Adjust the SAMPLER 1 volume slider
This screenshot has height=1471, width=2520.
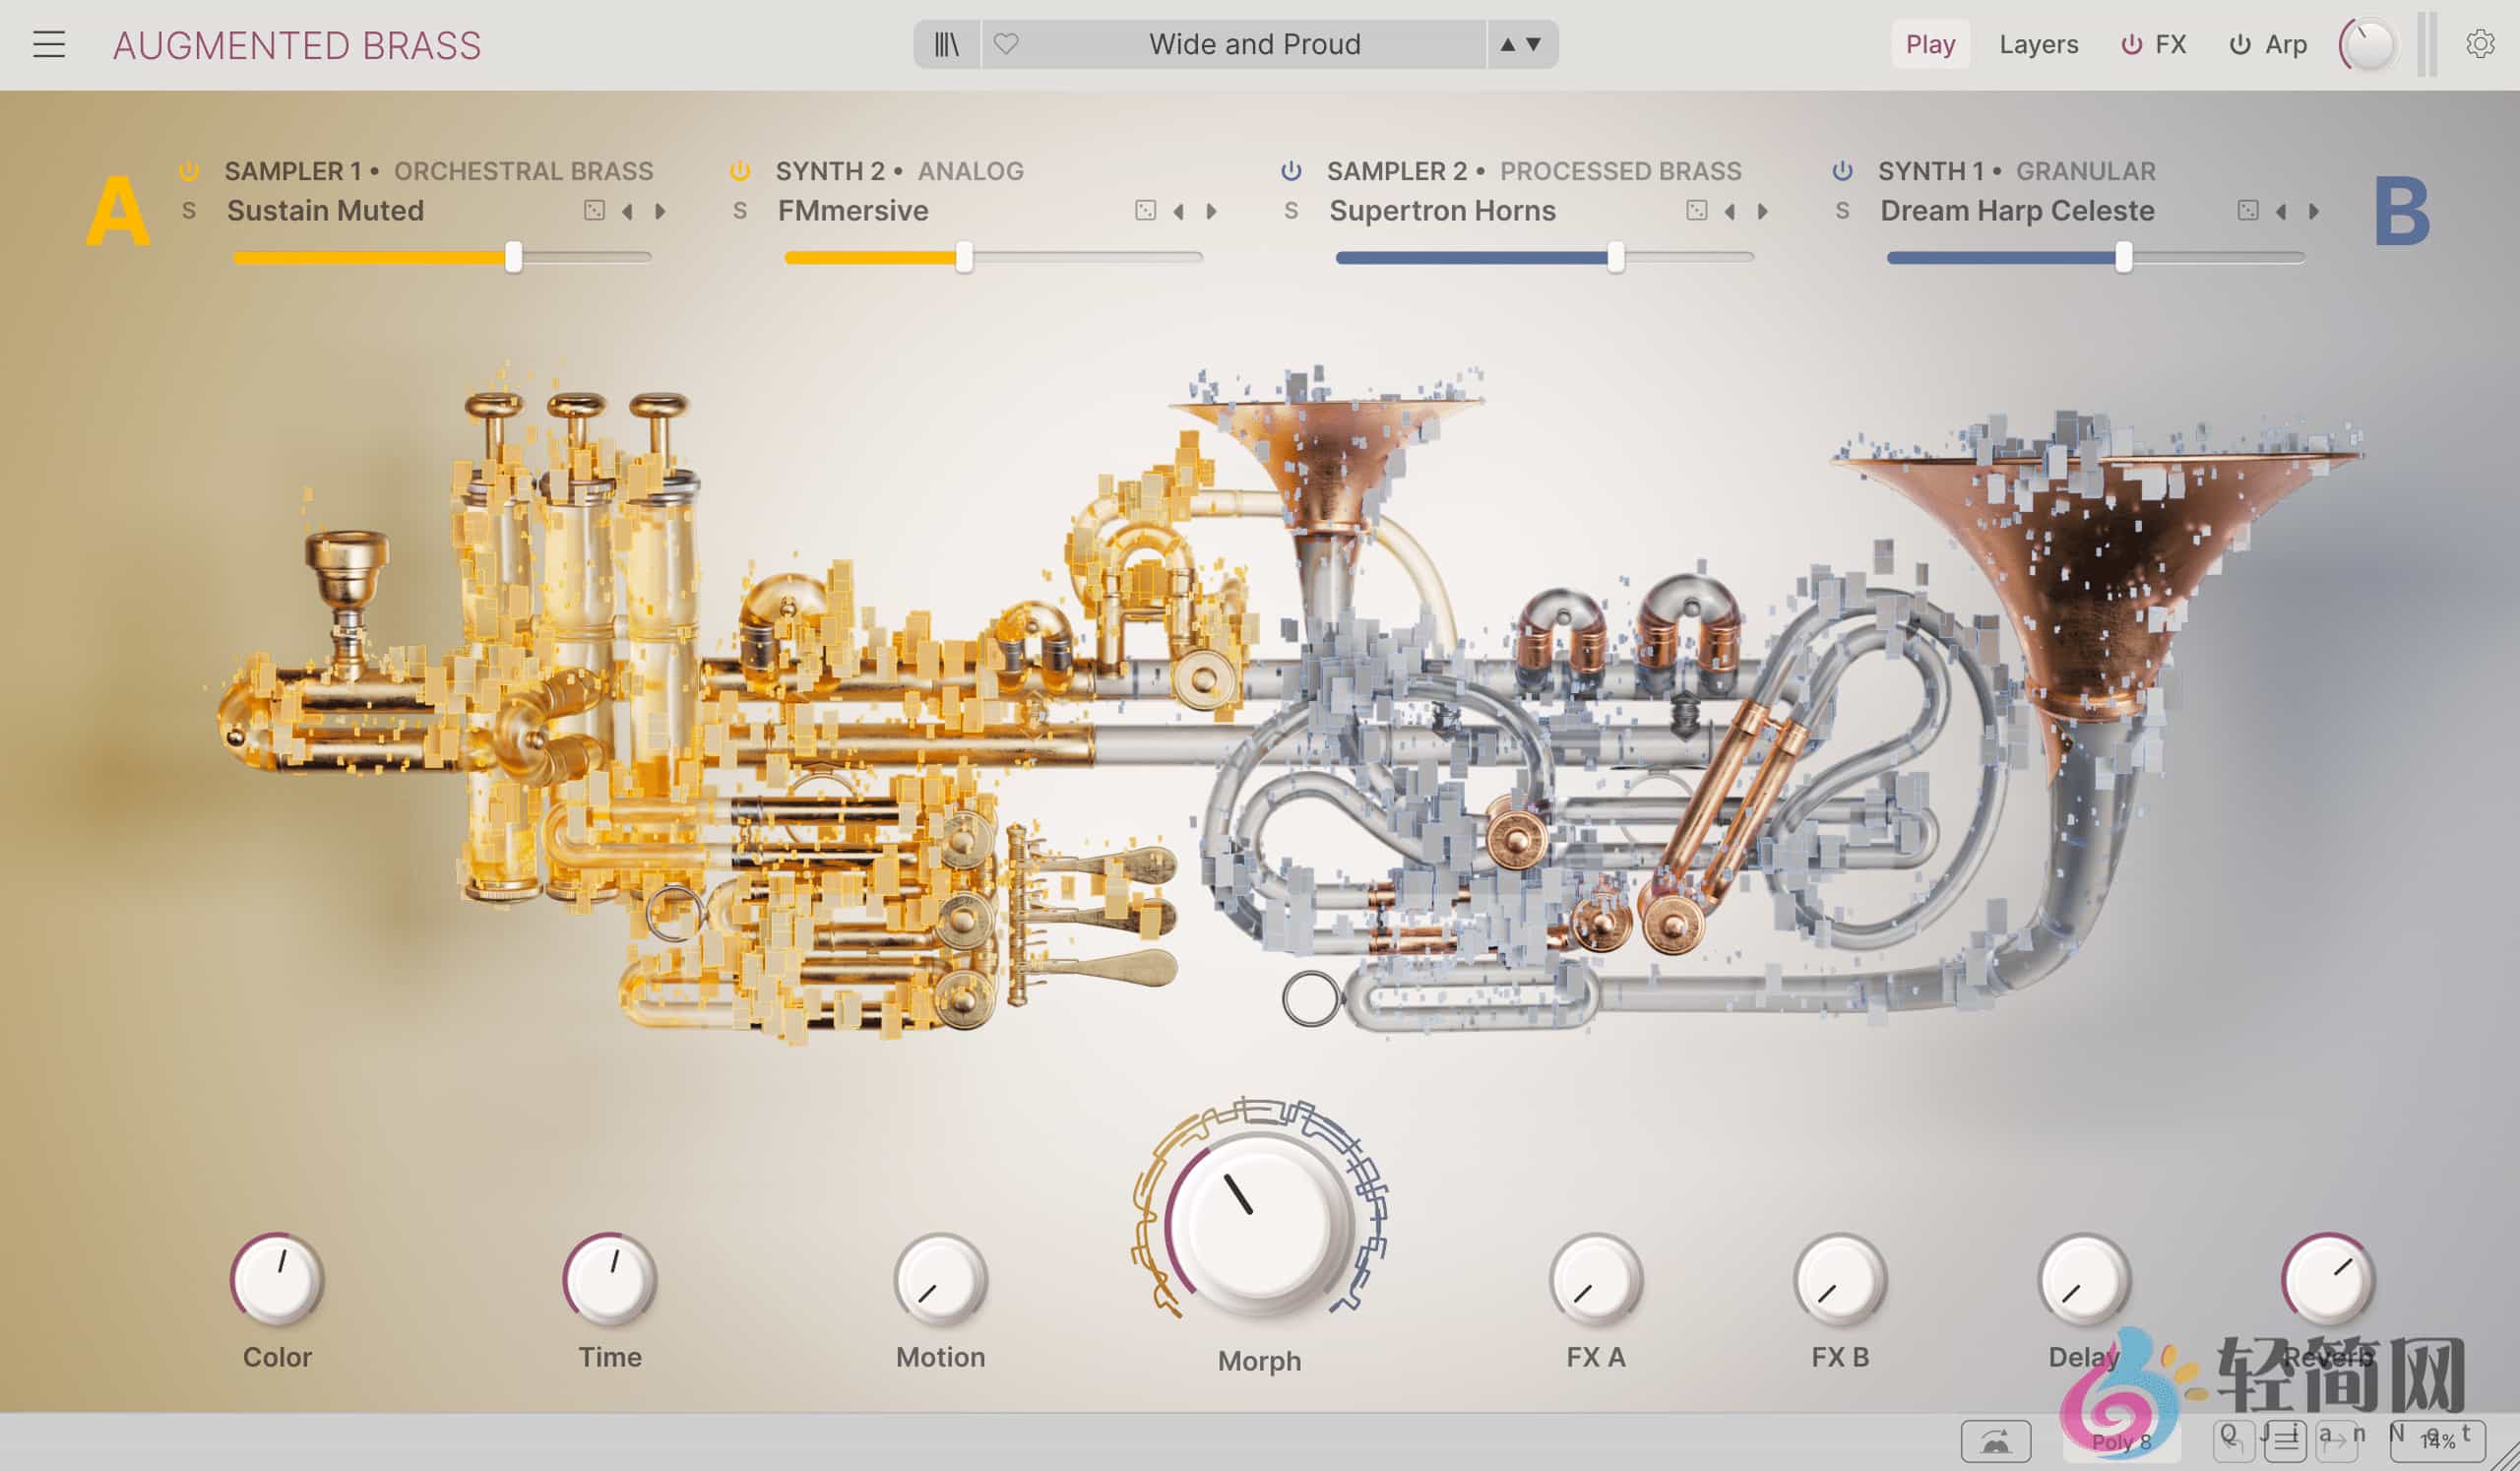[516, 257]
